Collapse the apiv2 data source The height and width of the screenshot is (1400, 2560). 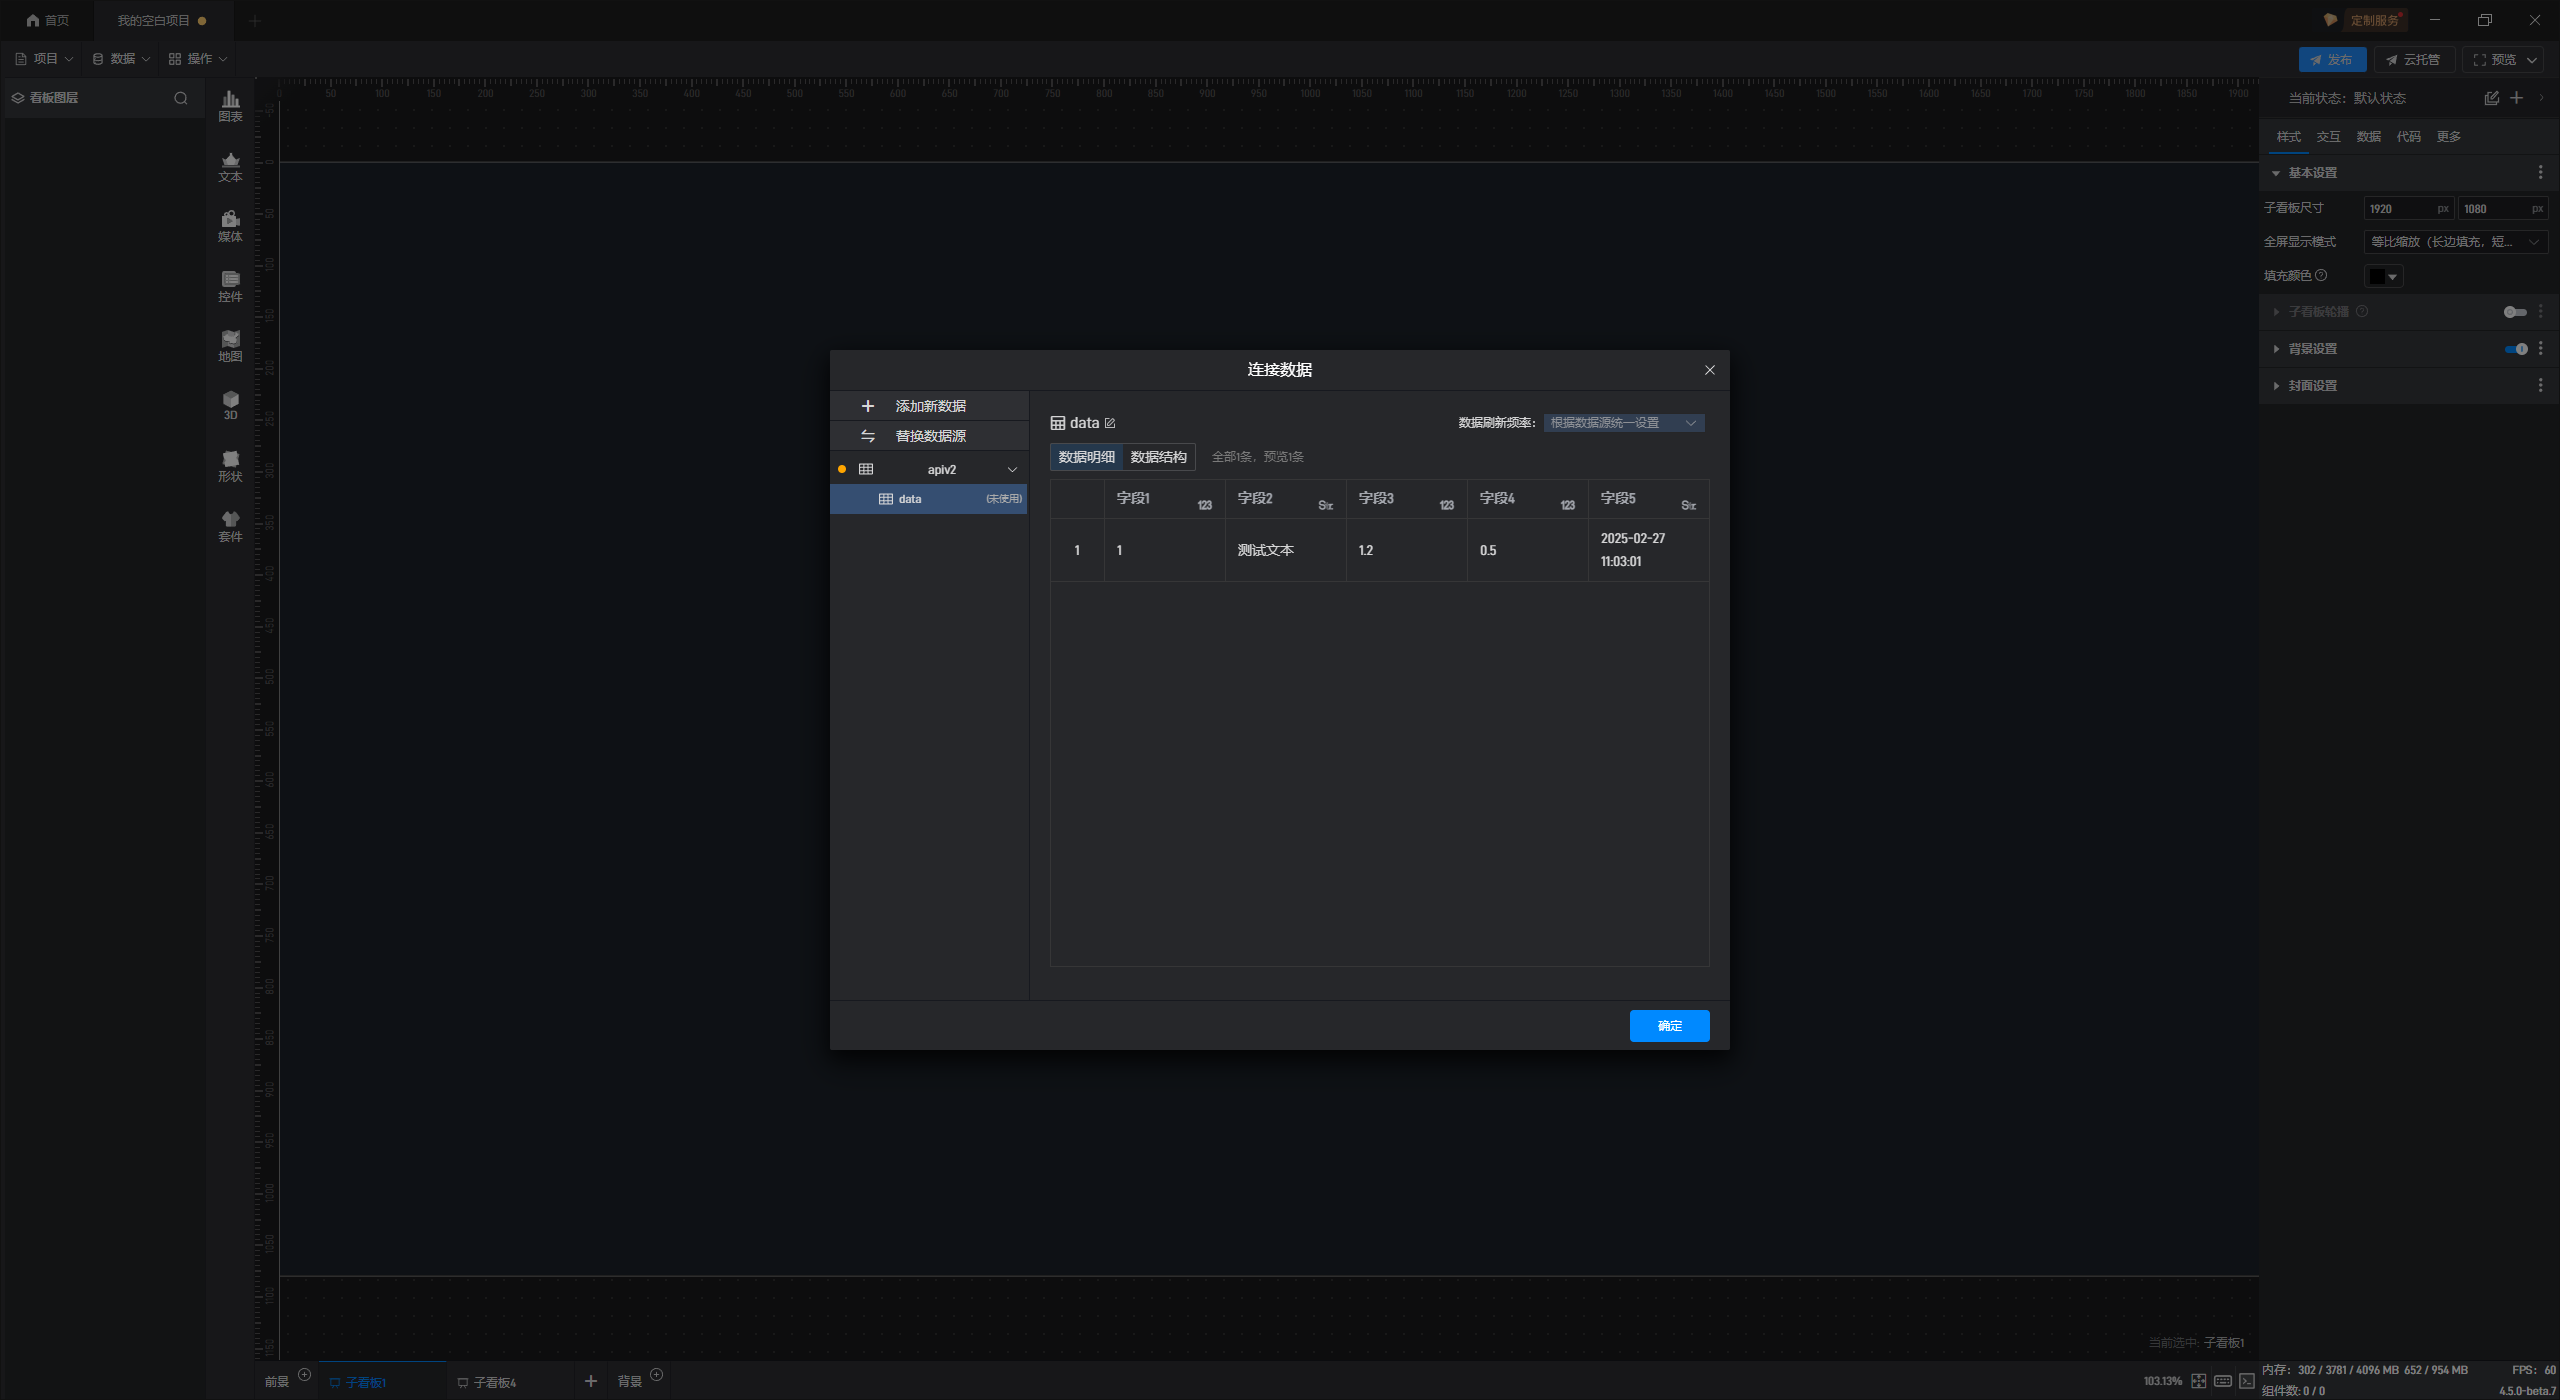pyautogui.click(x=1012, y=470)
